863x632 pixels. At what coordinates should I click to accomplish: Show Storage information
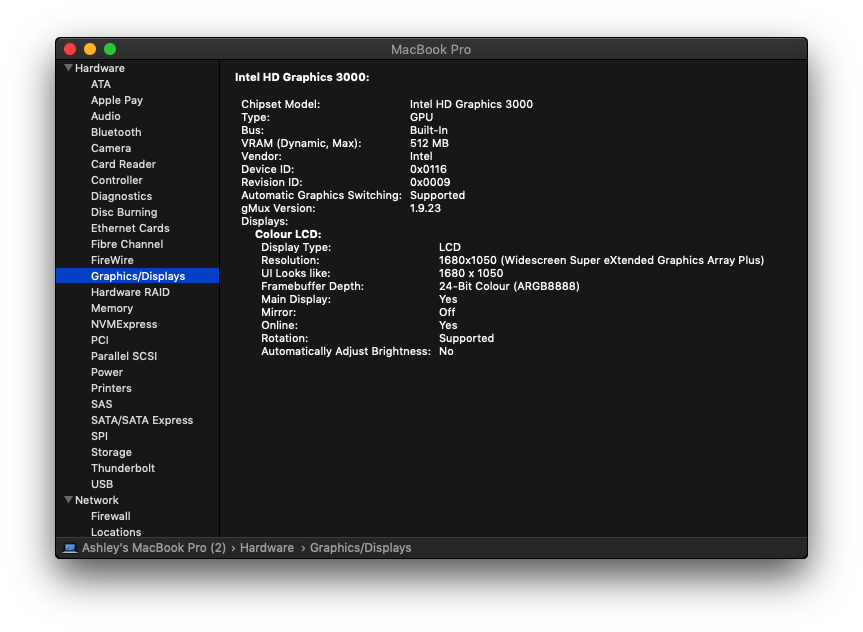click(111, 452)
